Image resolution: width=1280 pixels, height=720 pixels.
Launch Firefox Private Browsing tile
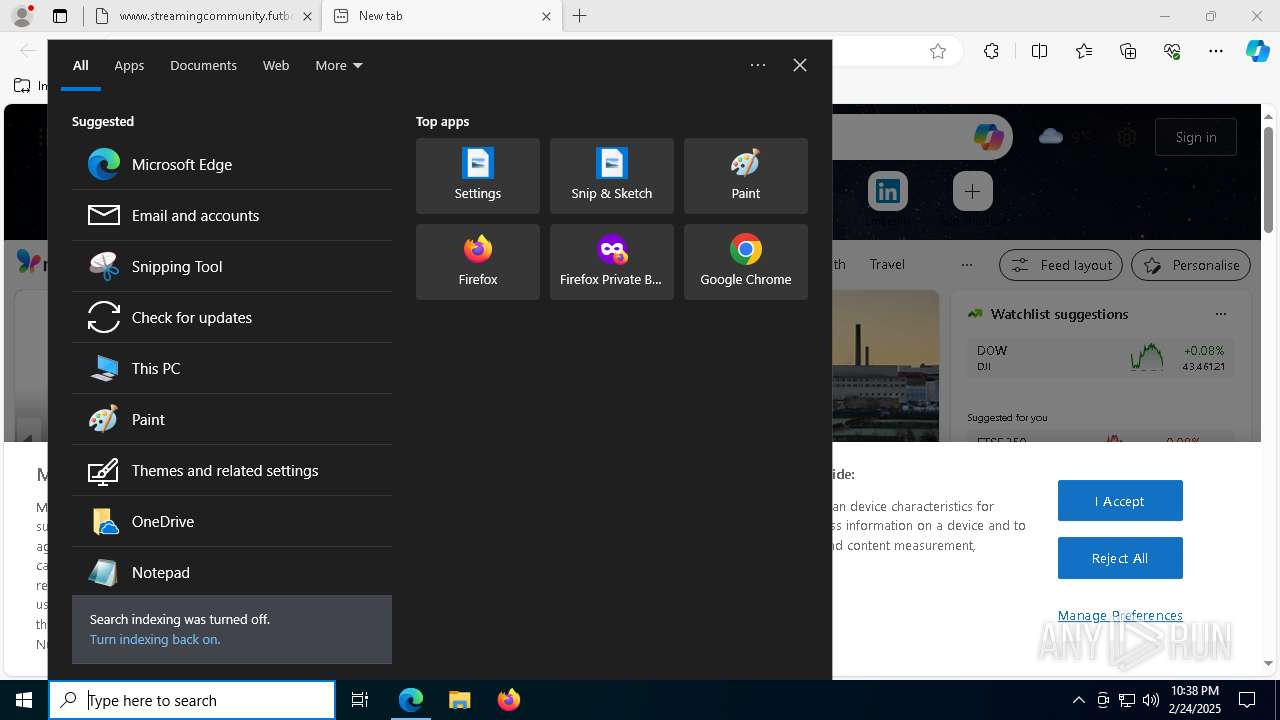pos(612,262)
